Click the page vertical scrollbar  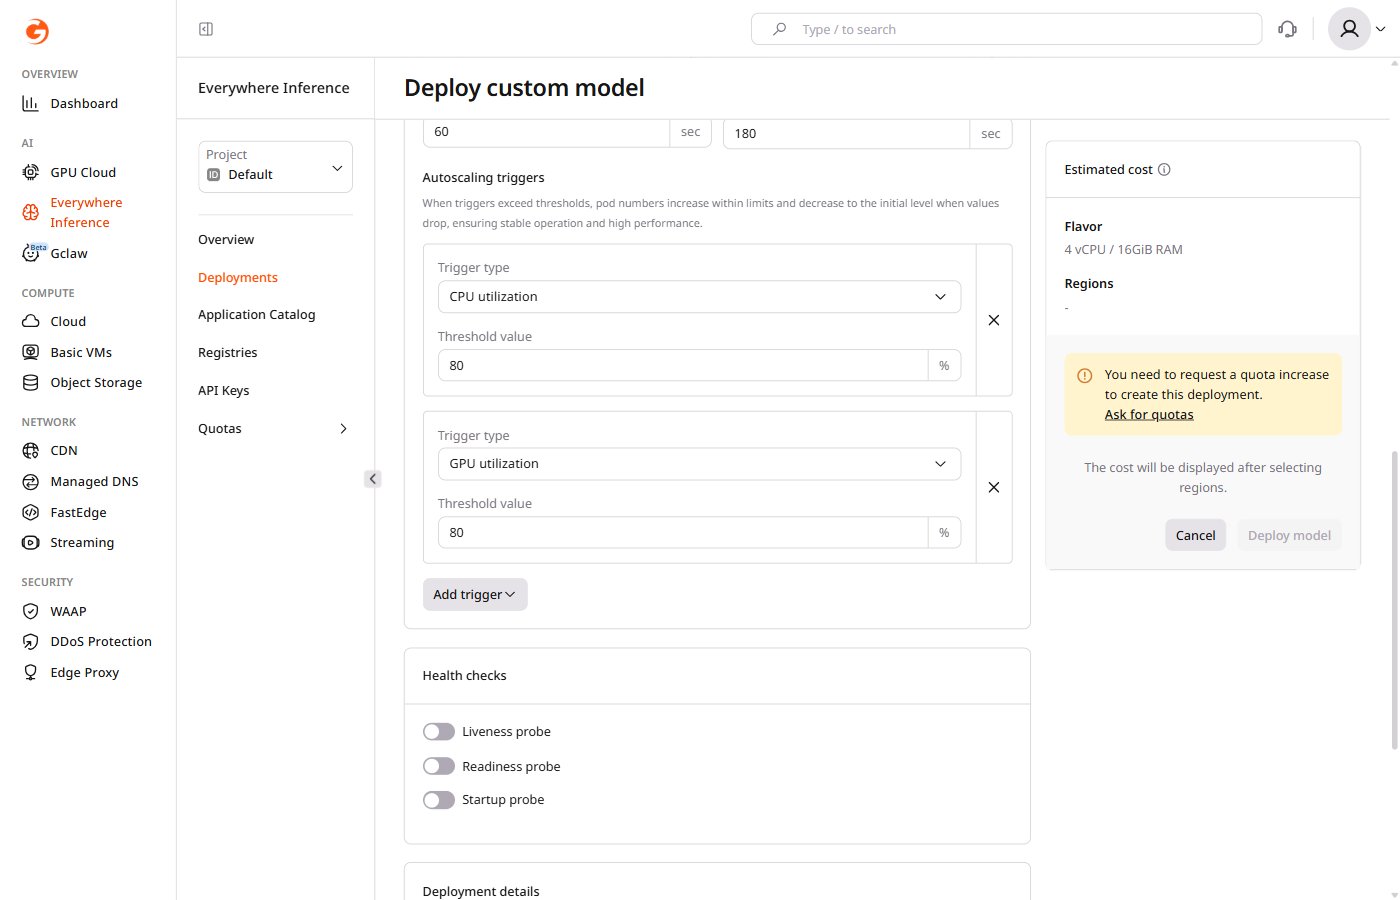click(x=1395, y=600)
